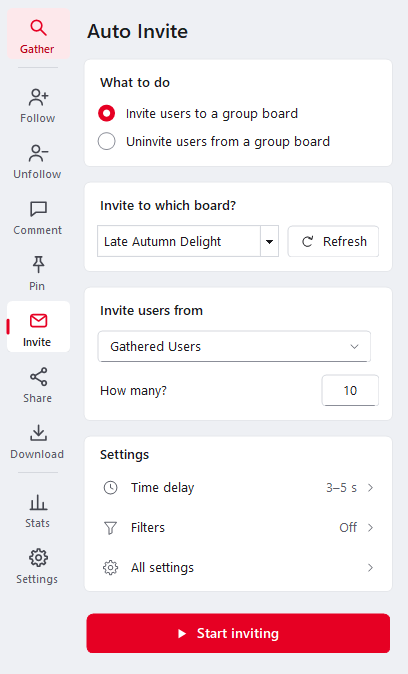Click the Off value for Filters
The image size is (408, 674).
click(348, 527)
